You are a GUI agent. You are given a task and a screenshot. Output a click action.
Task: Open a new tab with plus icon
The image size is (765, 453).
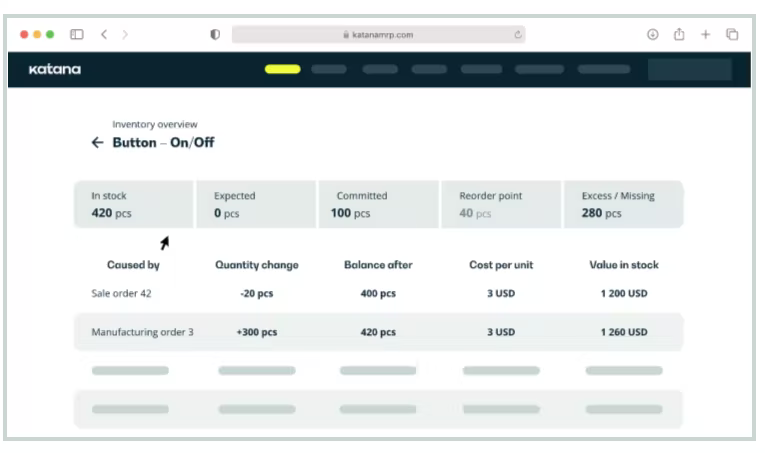pos(705,34)
